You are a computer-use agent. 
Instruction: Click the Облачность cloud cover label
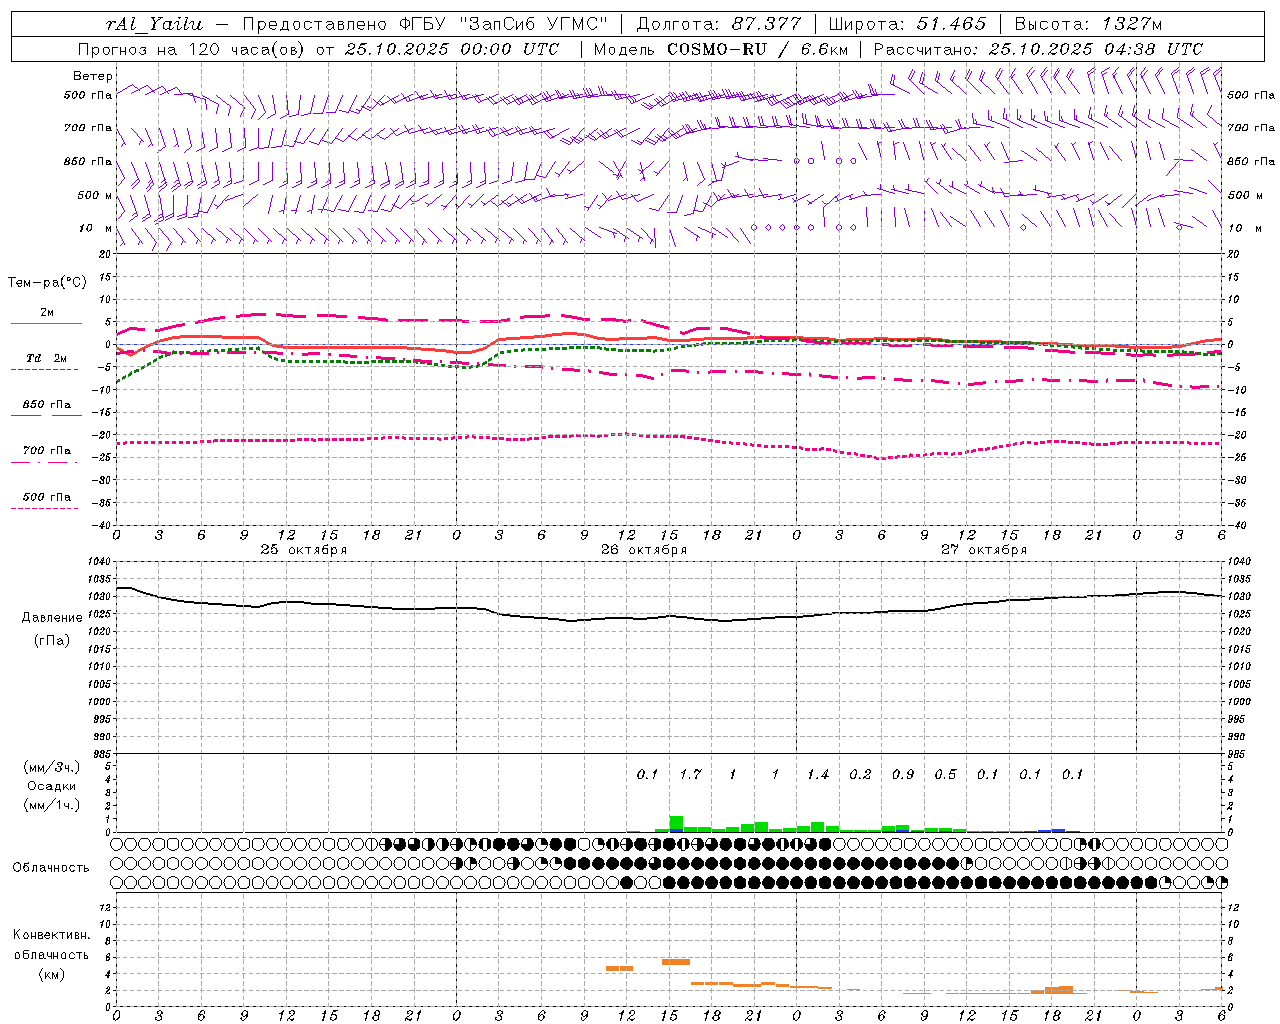pyautogui.click(x=51, y=868)
